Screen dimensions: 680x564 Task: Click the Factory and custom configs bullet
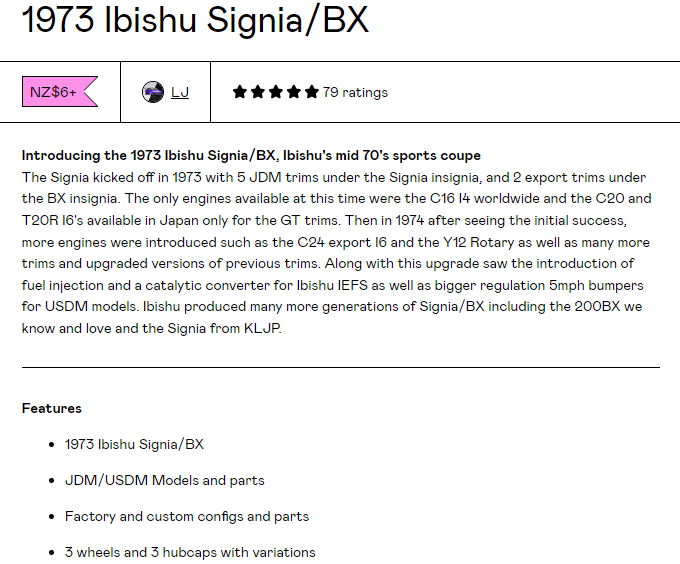tap(187, 516)
